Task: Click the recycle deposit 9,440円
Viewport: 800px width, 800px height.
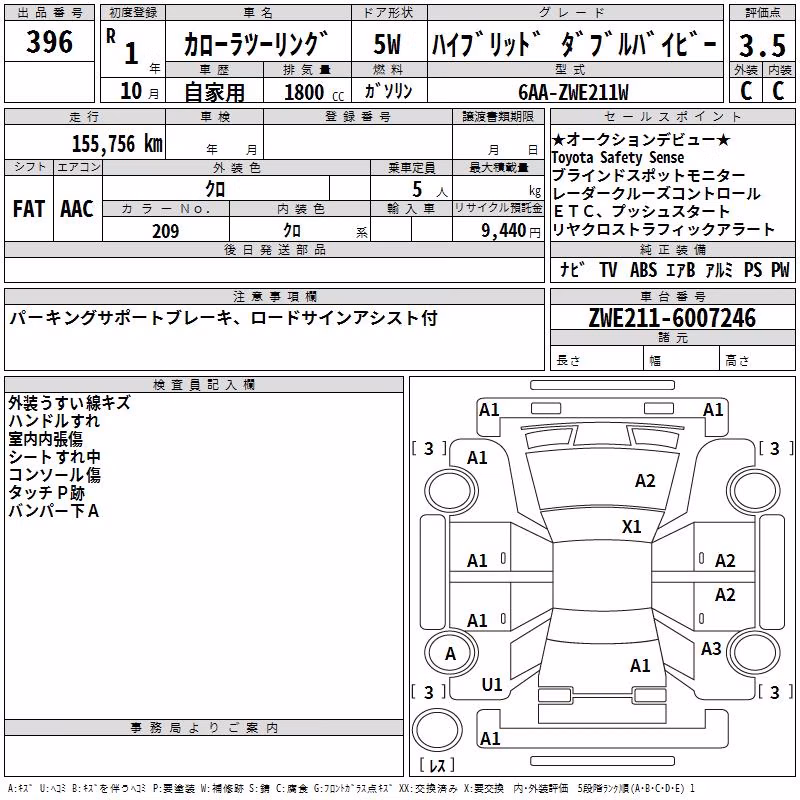Action: pos(511,231)
